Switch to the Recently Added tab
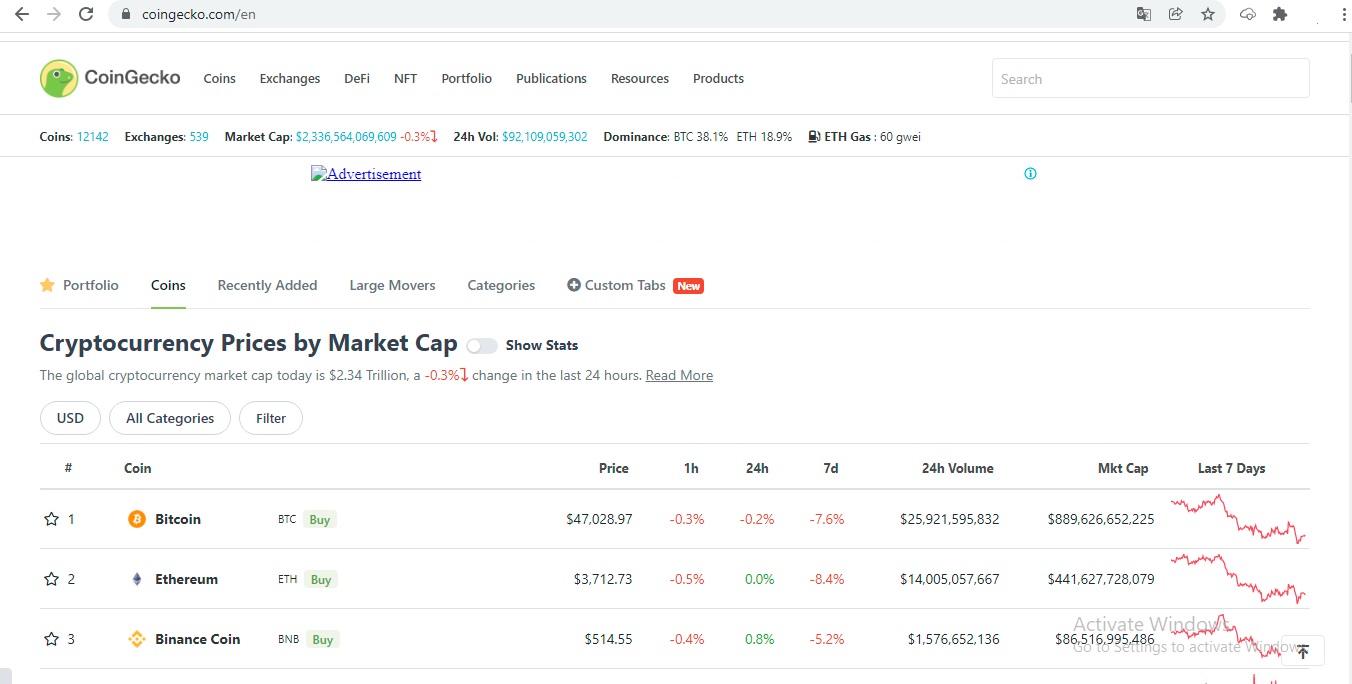The width and height of the screenshot is (1352, 684). [x=267, y=285]
